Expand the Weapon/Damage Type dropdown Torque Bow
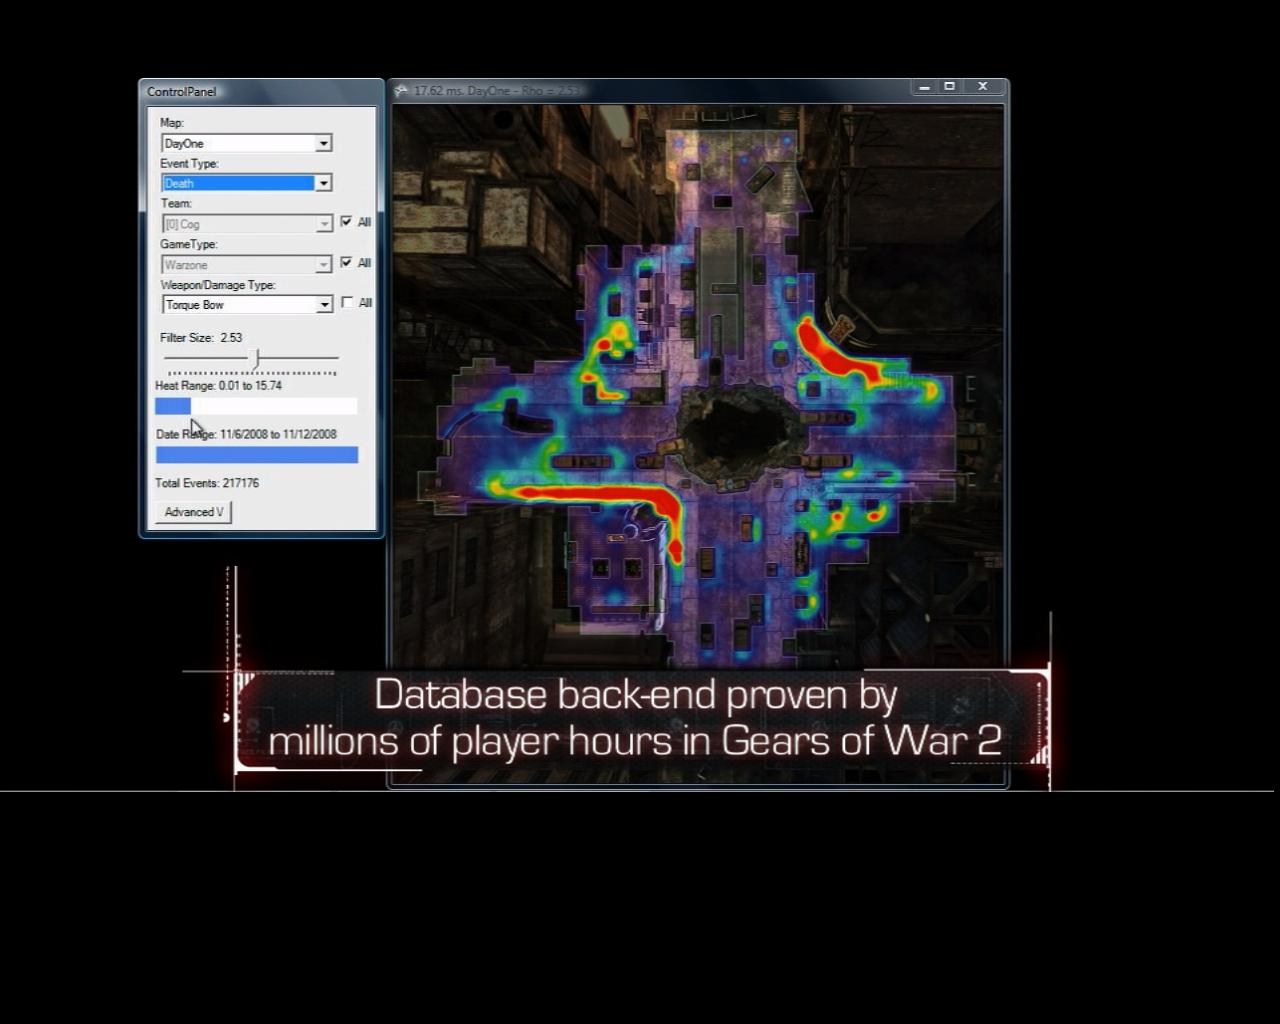 point(246,305)
